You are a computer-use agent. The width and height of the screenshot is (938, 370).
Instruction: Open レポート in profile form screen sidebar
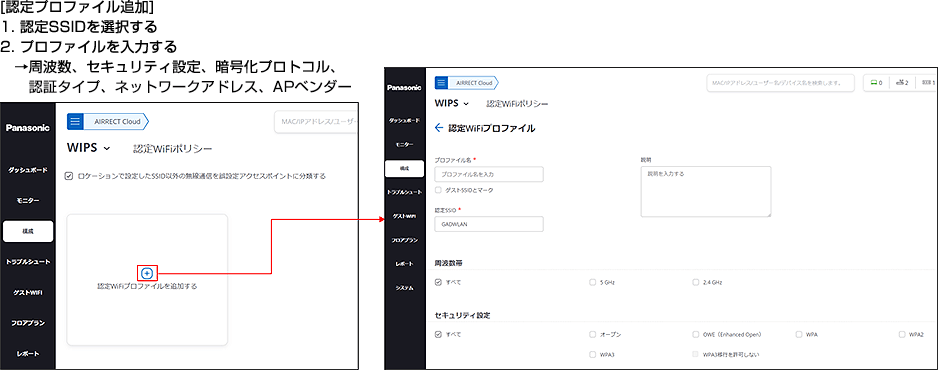coord(404,264)
